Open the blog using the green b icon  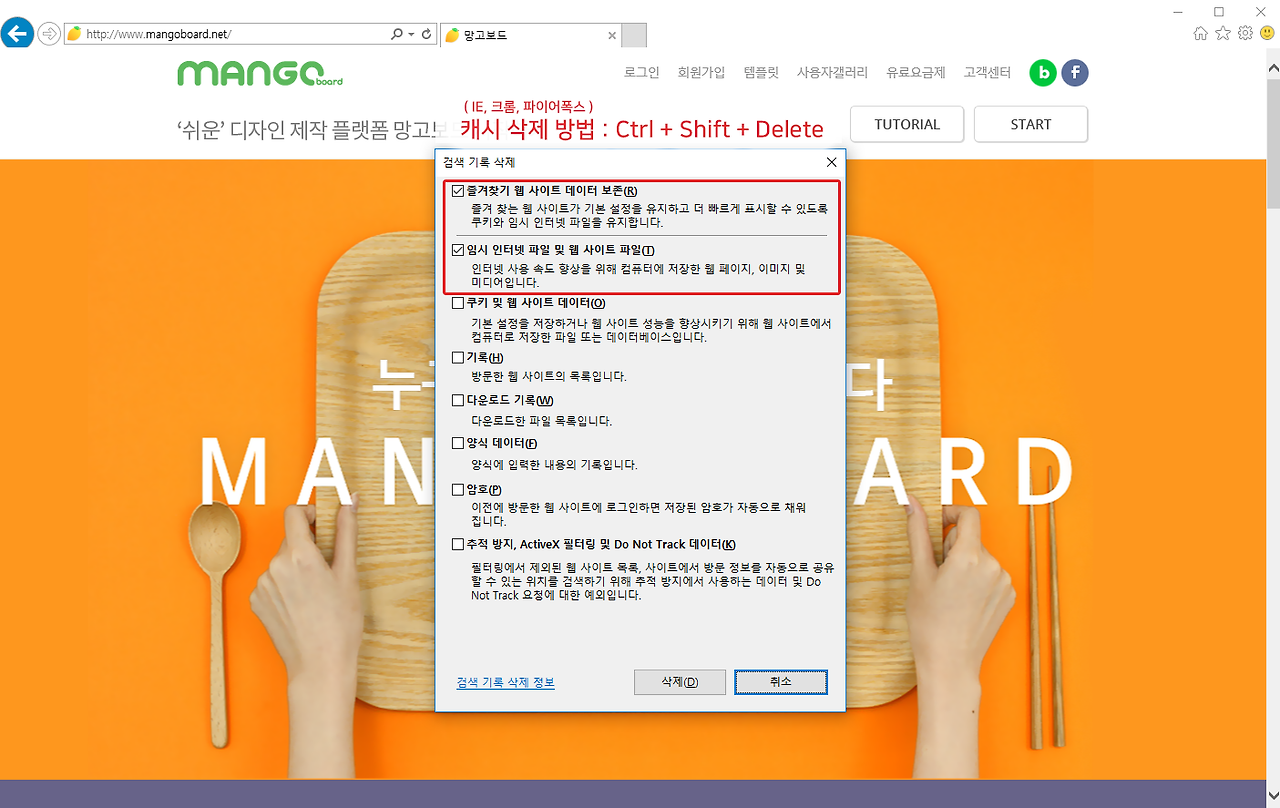[x=1042, y=72]
